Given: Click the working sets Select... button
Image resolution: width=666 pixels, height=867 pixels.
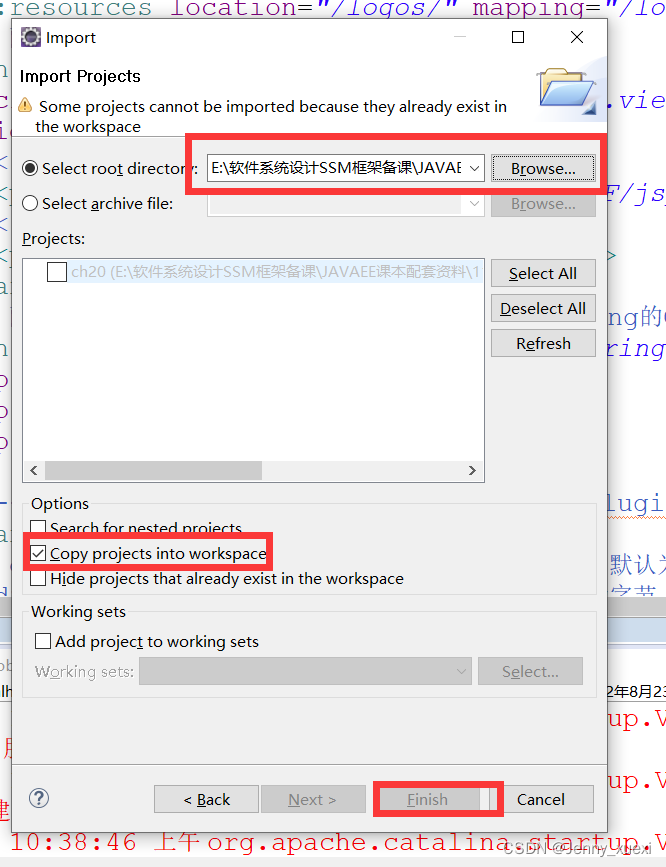Looking at the screenshot, I should coord(530,671).
